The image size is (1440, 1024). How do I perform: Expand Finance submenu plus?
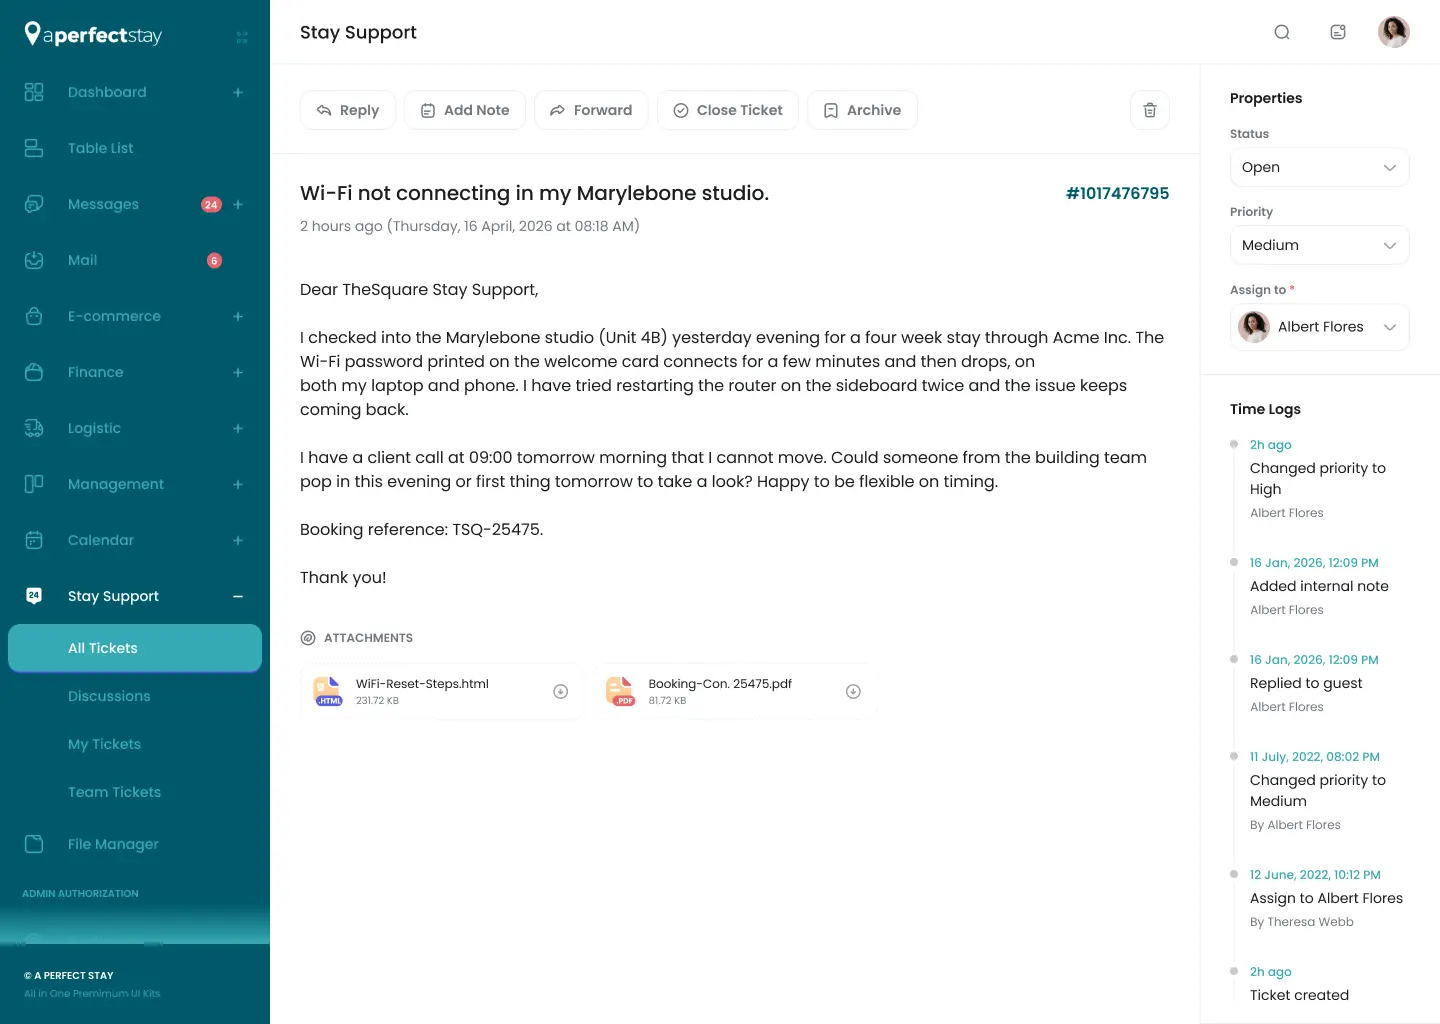click(238, 372)
